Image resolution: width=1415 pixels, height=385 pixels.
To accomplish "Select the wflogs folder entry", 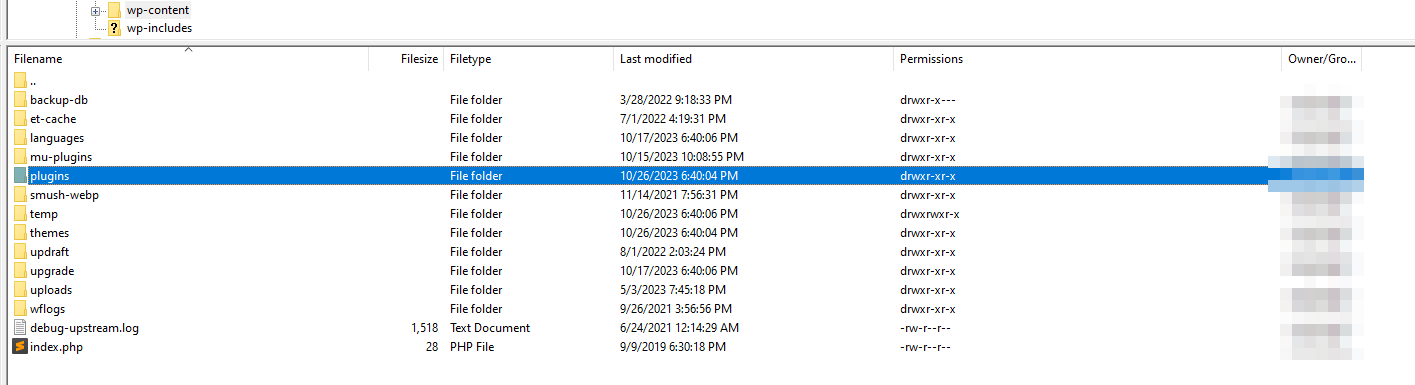I will tap(47, 309).
